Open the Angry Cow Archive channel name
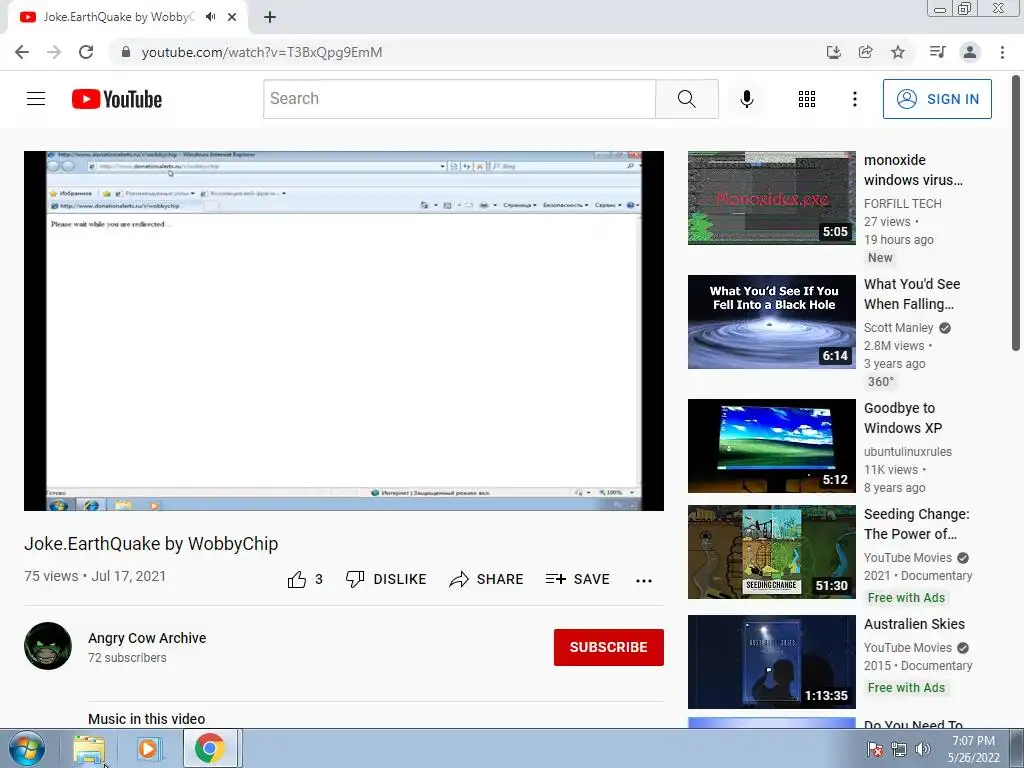The height and width of the screenshot is (768, 1024). click(x=147, y=638)
